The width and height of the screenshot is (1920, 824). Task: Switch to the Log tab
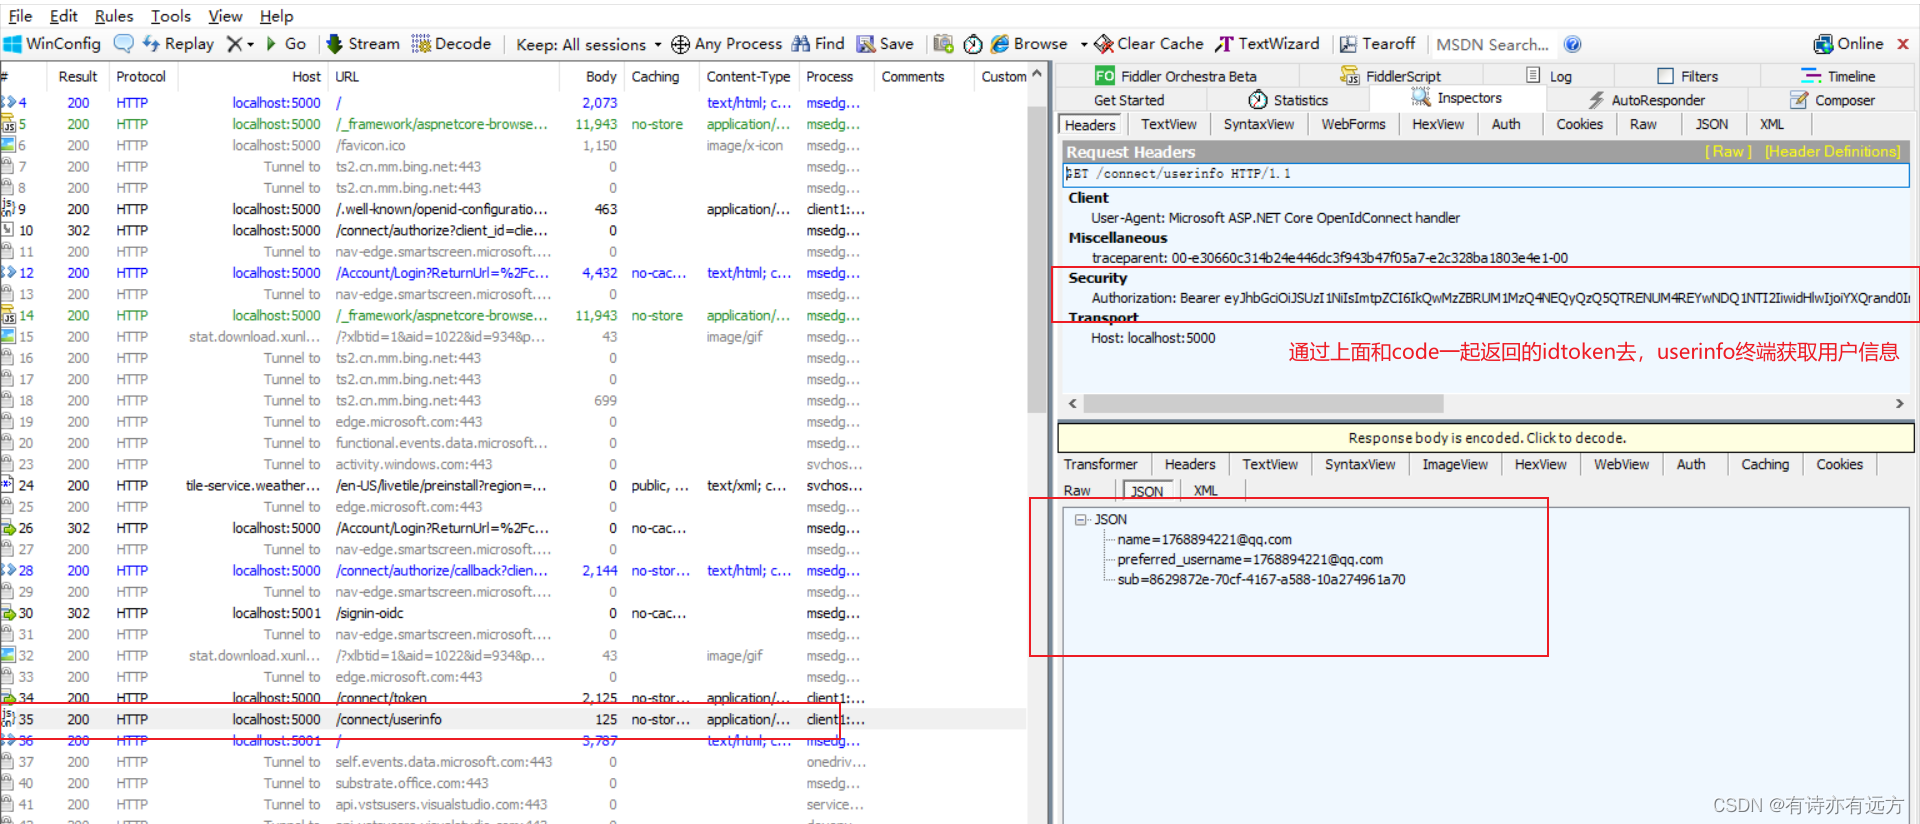[1549, 76]
